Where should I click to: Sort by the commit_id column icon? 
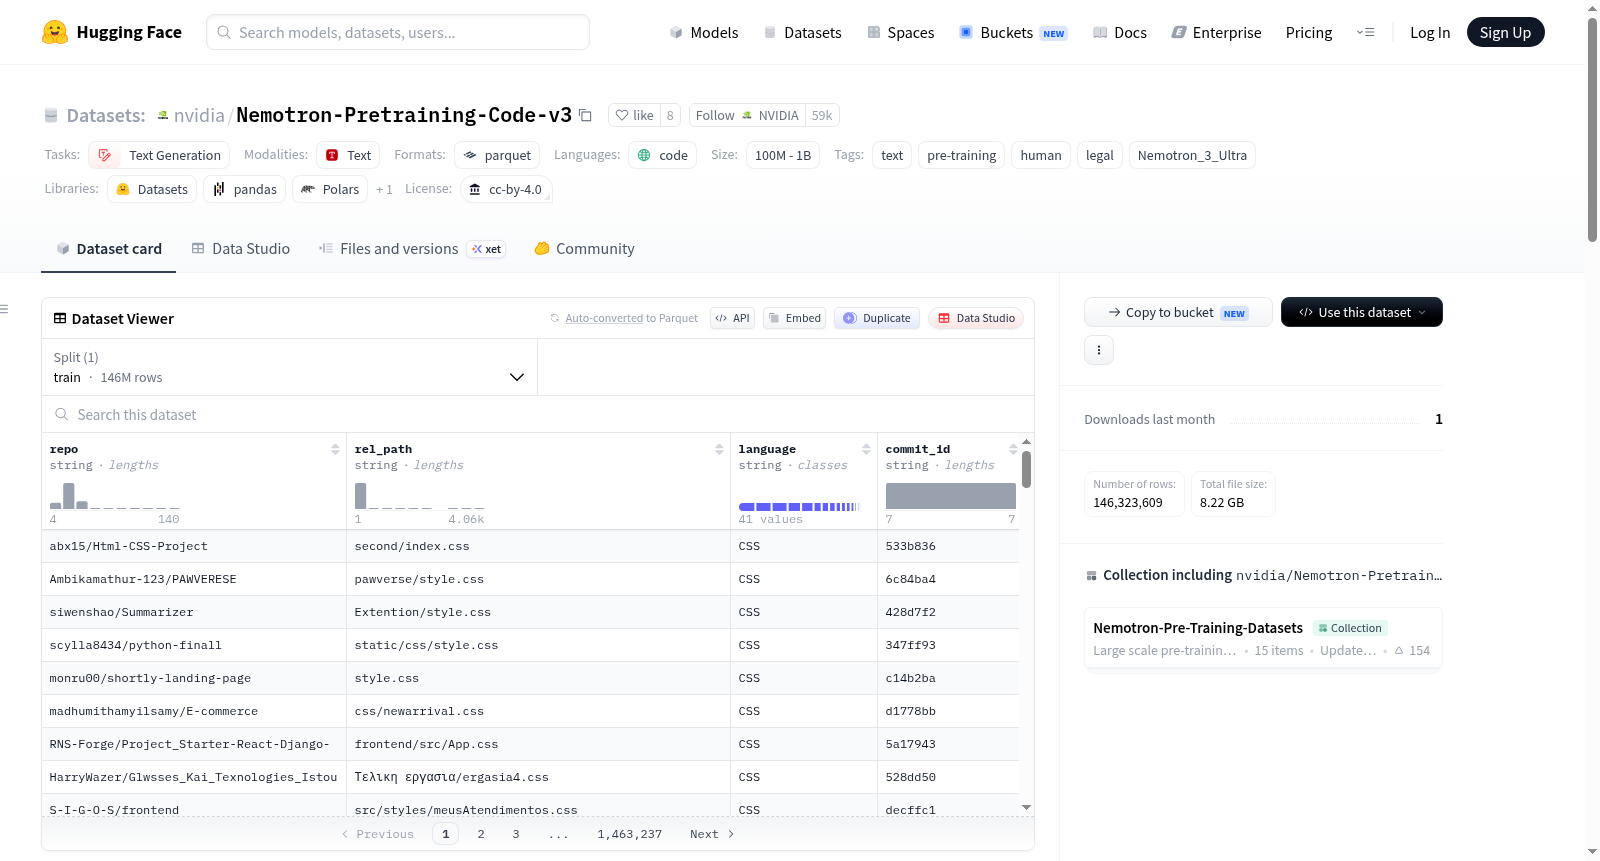(1013, 450)
